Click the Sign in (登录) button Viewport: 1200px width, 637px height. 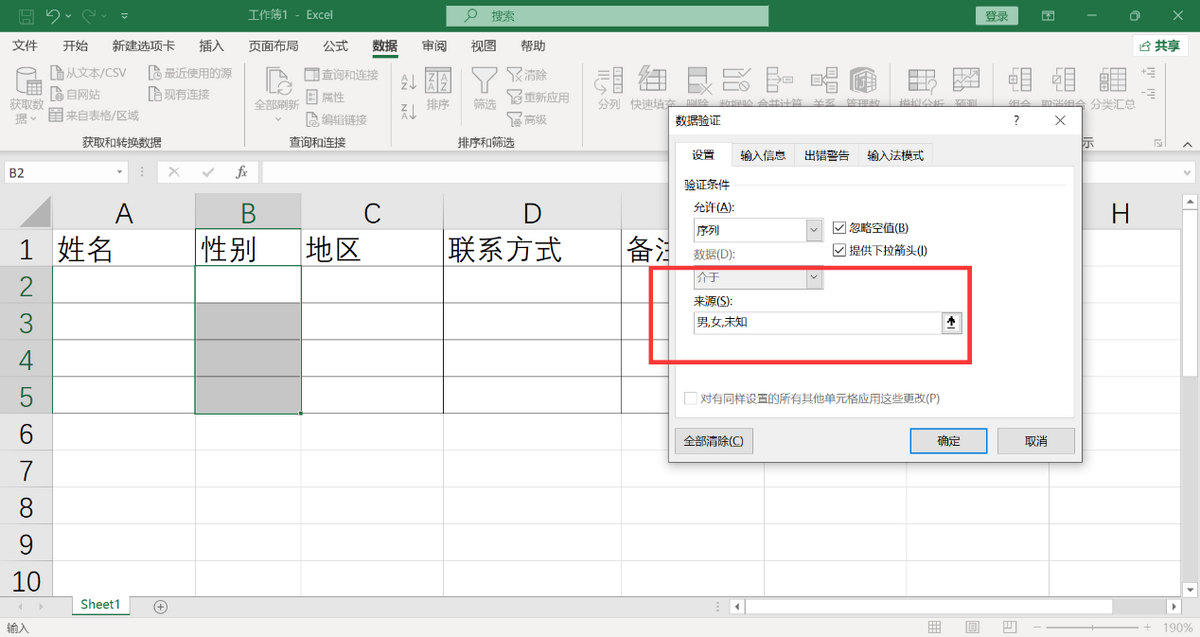[x=996, y=16]
